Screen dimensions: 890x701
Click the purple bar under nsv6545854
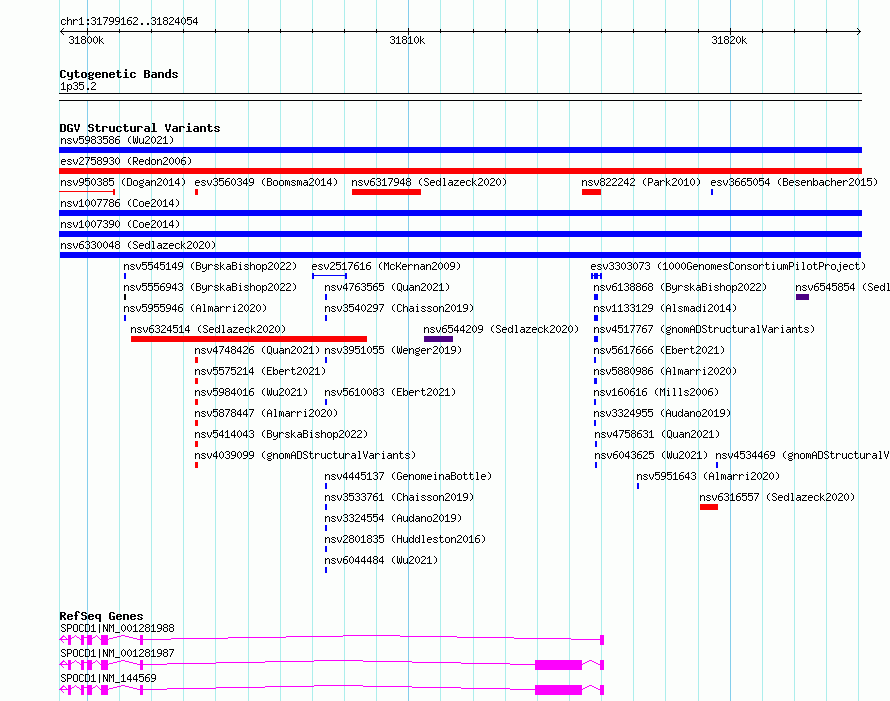point(802,297)
